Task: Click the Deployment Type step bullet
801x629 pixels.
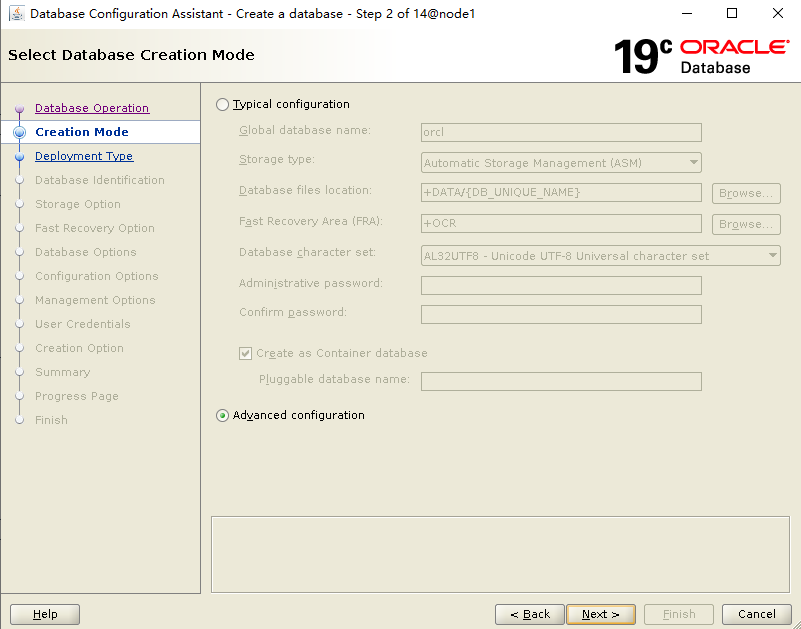Action: [x=19, y=157]
